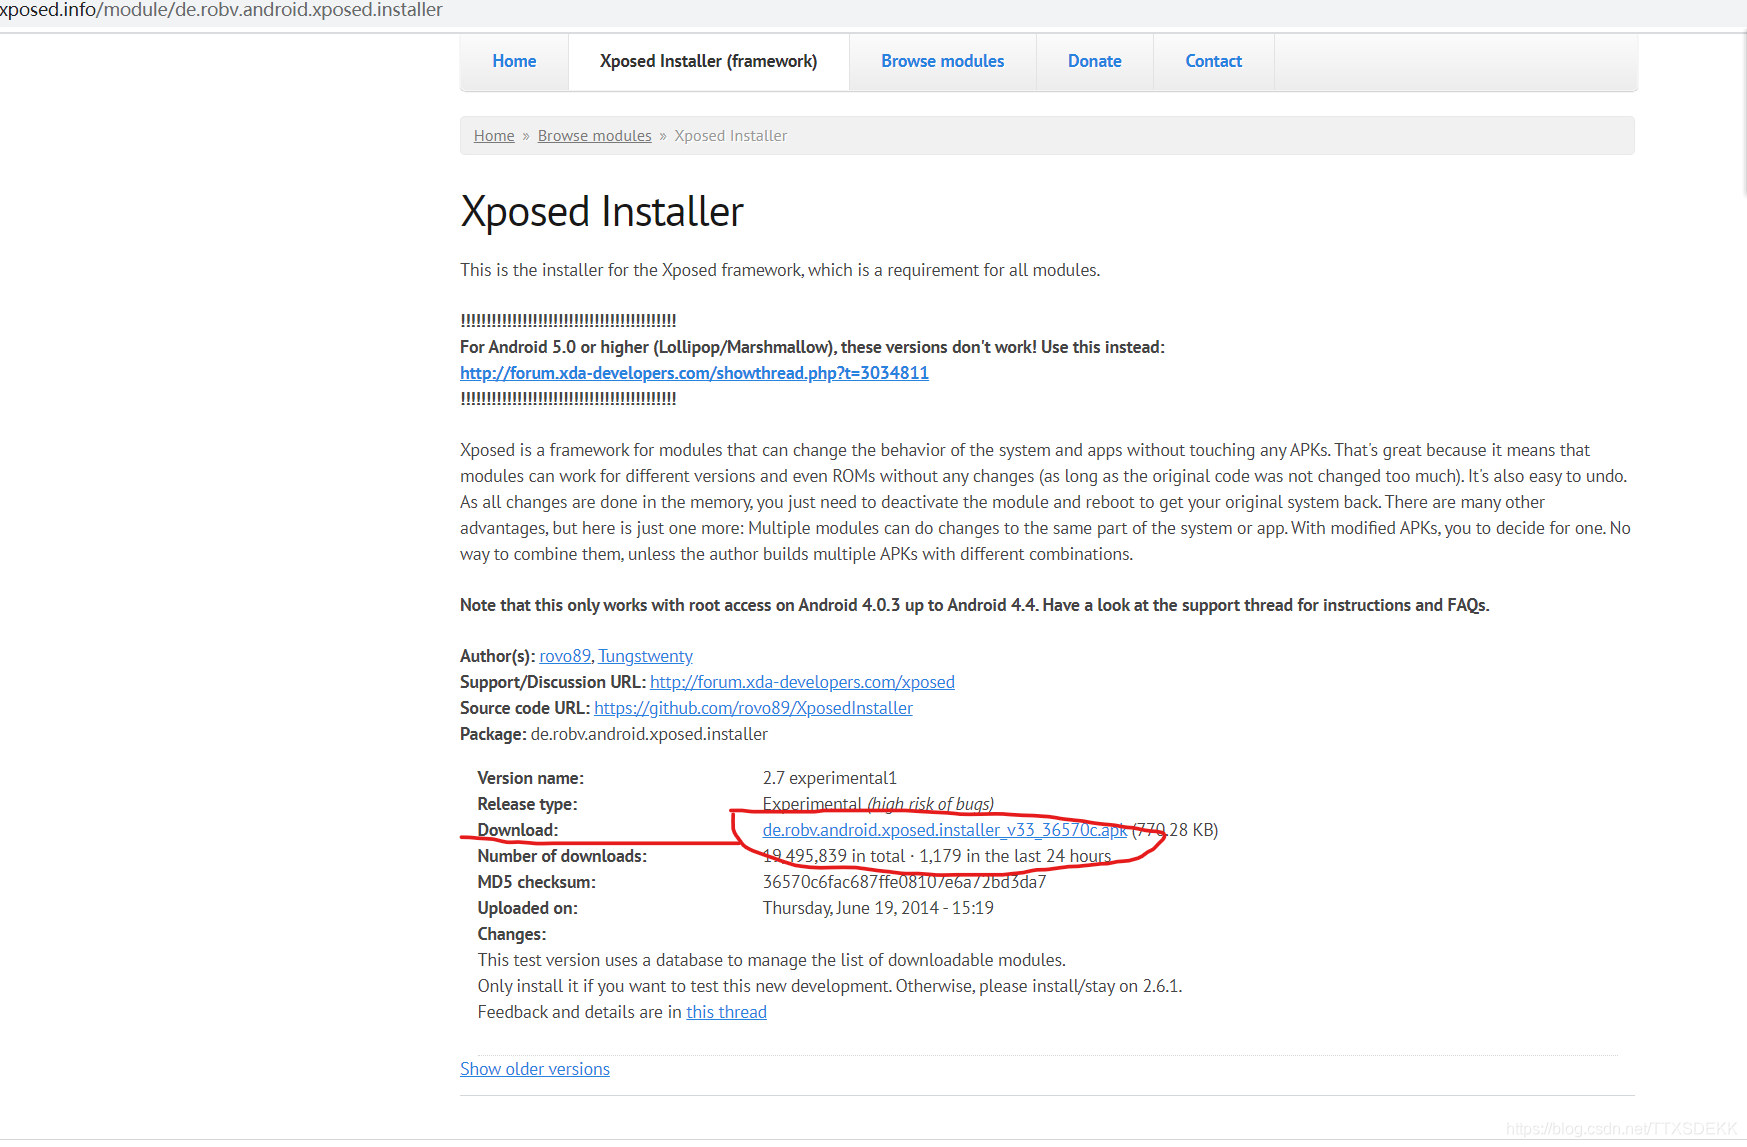Screen dimensions: 1747x1147
Task: Click the address bar URL text
Action: coord(221,10)
